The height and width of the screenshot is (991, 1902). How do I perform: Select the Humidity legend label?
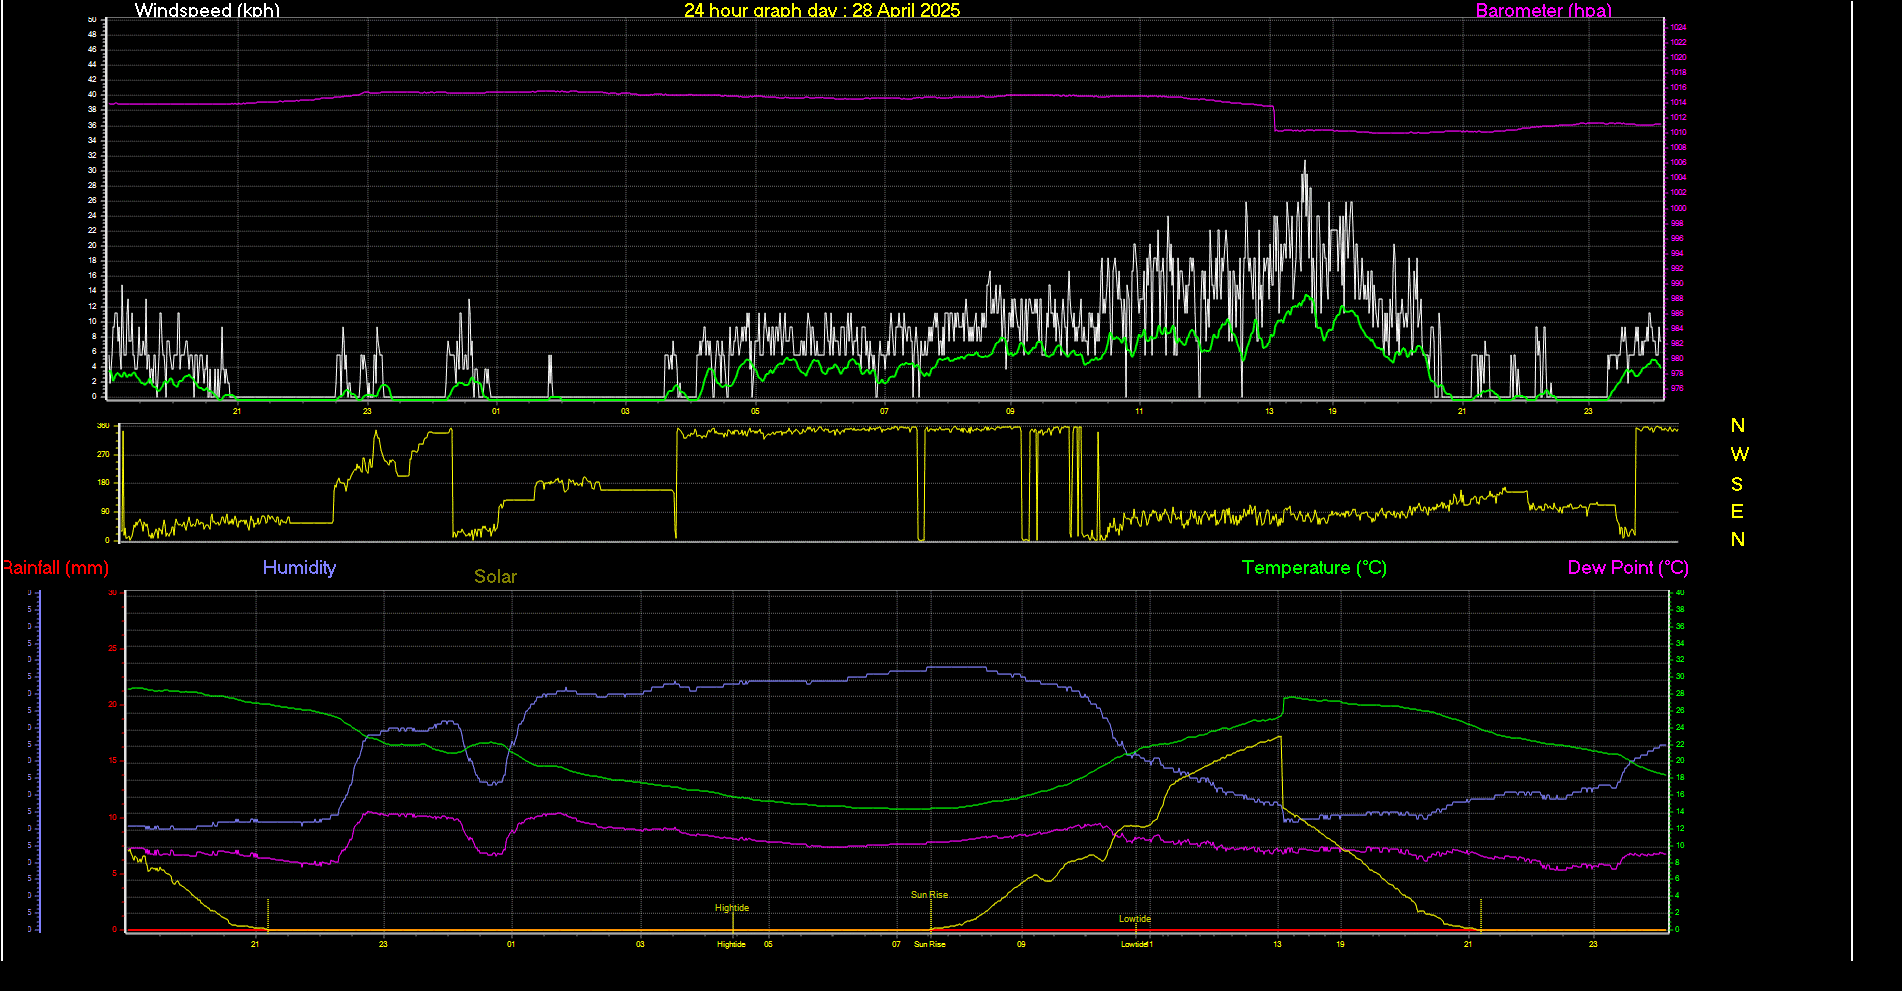click(299, 568)
